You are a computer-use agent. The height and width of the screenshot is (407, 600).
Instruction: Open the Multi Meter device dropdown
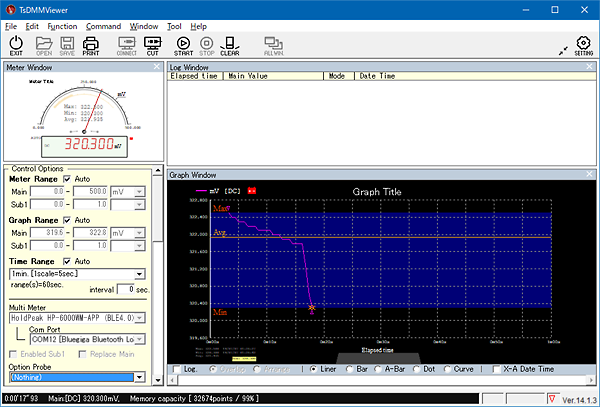coord(141,317)
